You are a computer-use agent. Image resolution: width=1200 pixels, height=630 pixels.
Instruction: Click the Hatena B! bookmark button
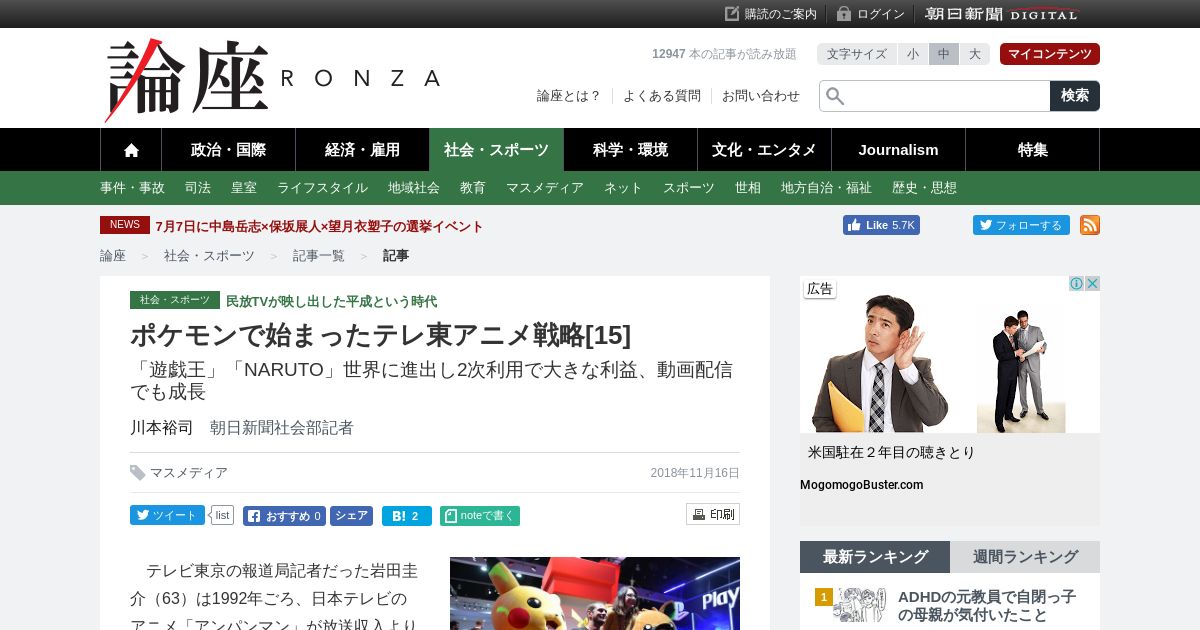(x=406, y=516)
